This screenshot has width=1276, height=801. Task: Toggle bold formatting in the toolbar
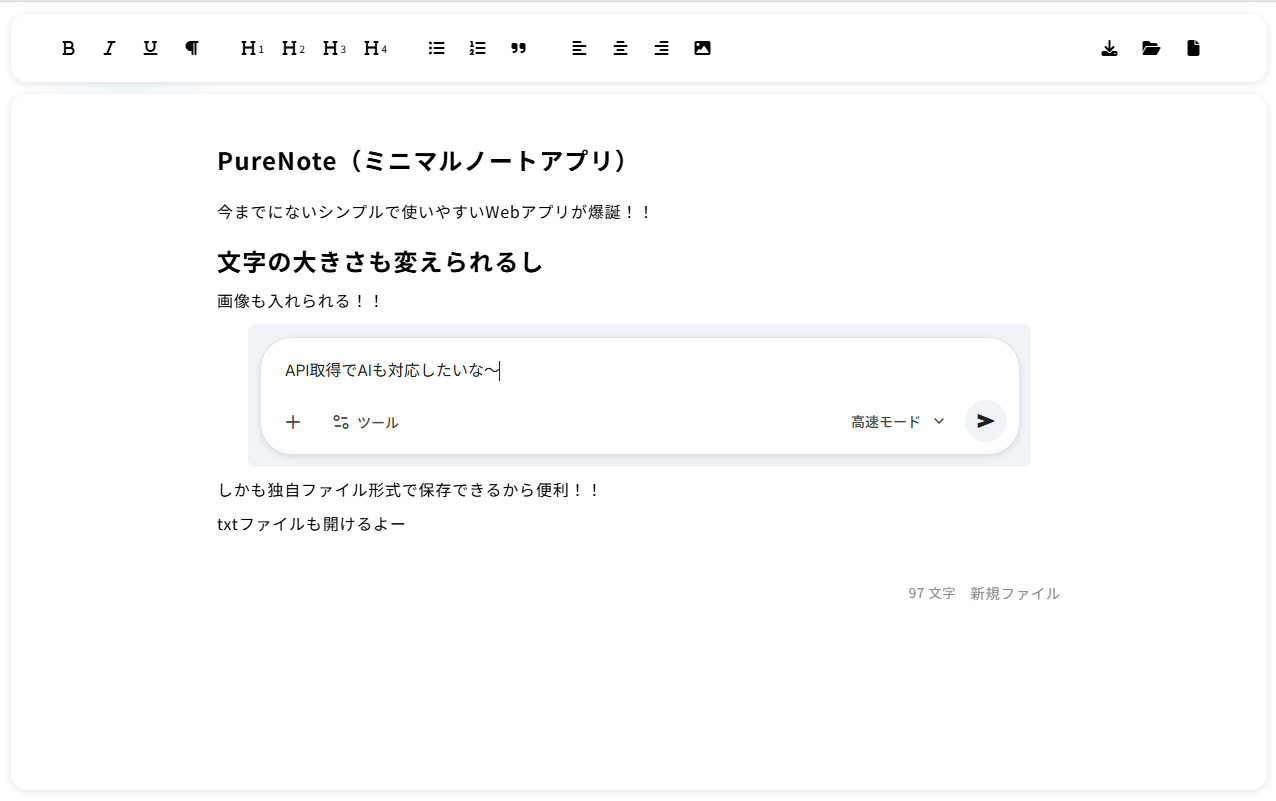click(68, 48)
